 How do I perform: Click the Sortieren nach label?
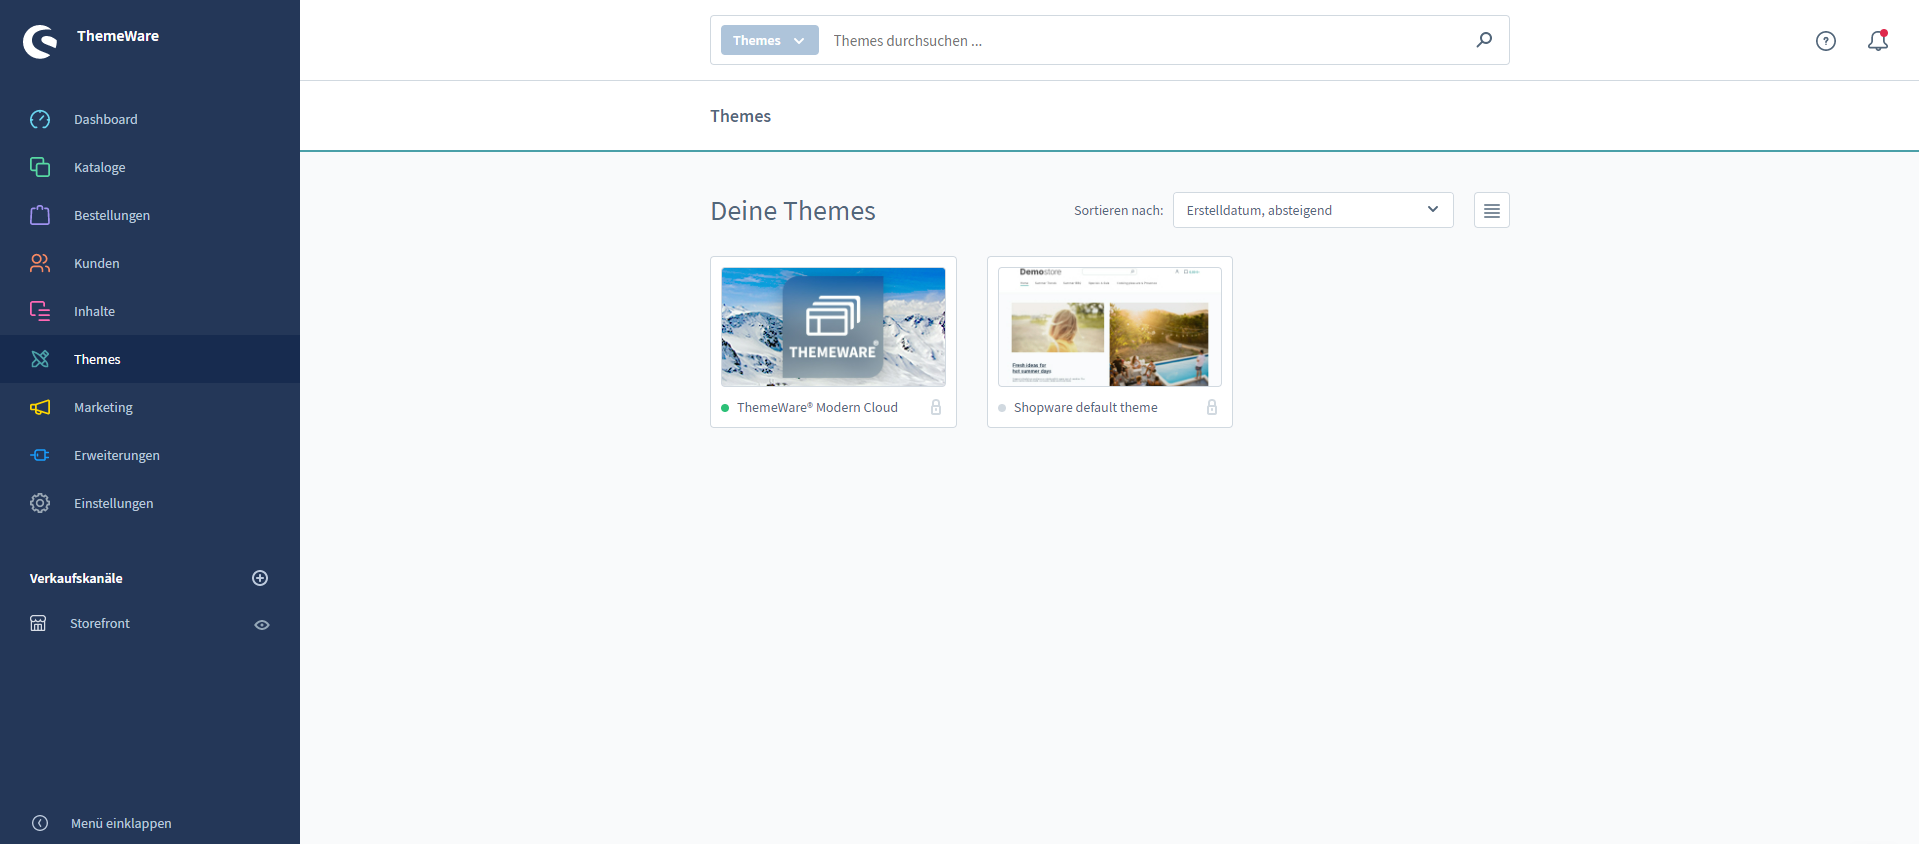click(1118, 210)
